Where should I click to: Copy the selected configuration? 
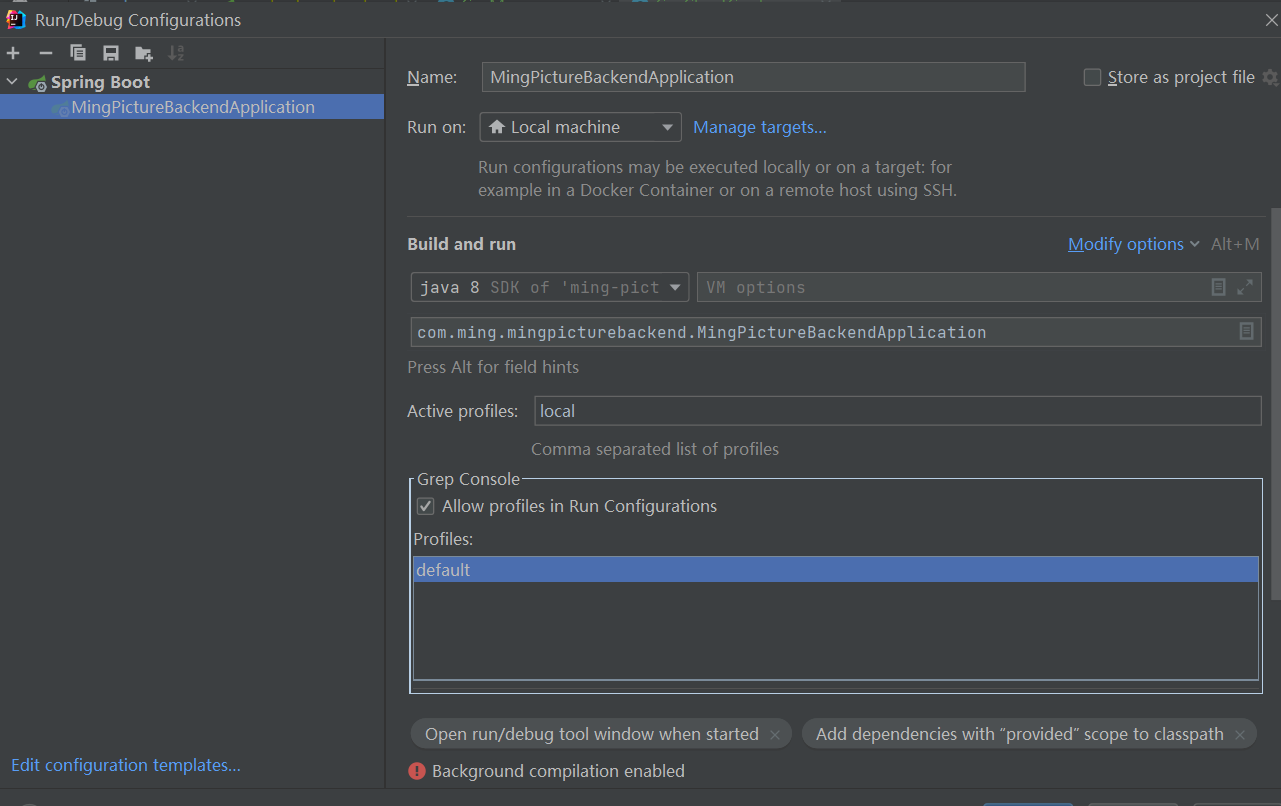(78, 53)
